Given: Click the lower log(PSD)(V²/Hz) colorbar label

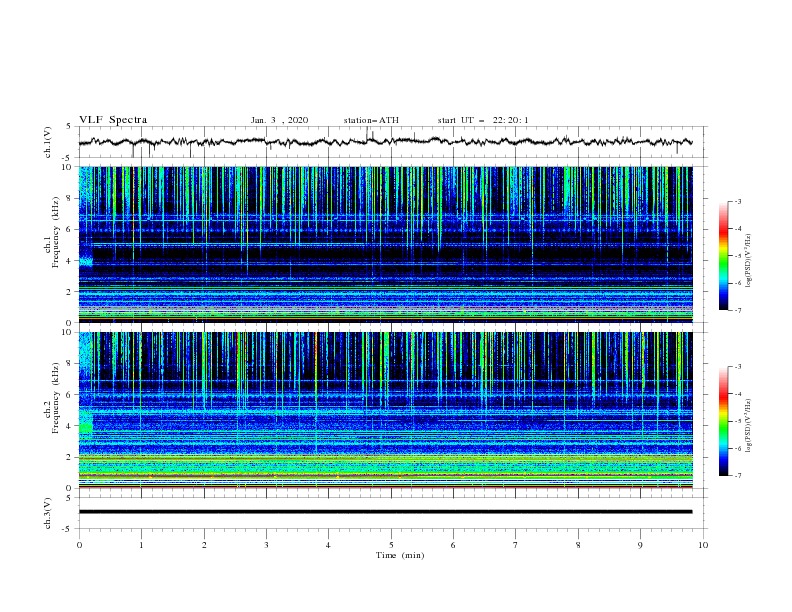Looking at the screenshot, I should click(748, 426).
